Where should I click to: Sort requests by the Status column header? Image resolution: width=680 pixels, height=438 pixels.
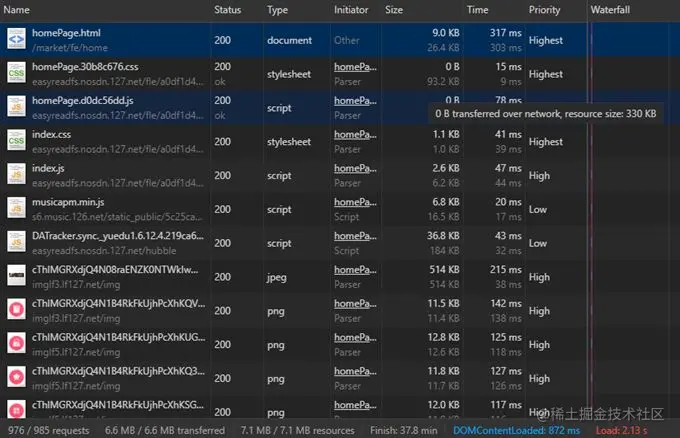pyautogui.click(x=227, y=10)
